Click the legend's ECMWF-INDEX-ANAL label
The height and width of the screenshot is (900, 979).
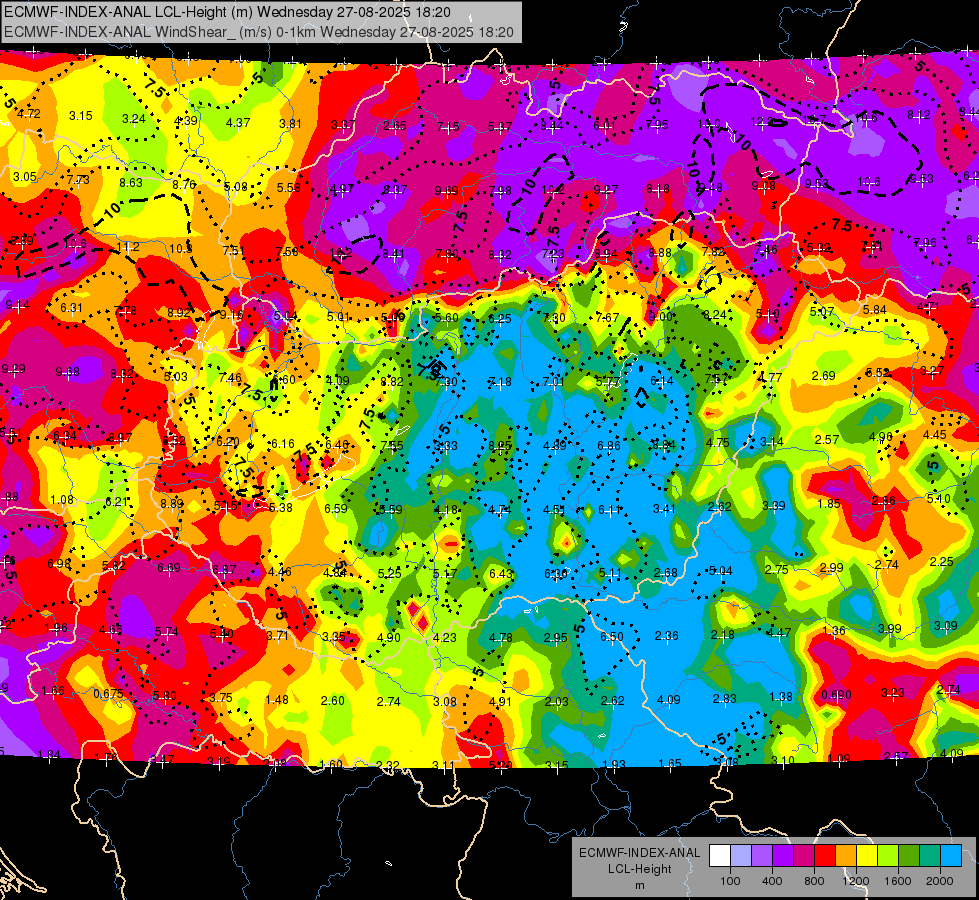[640, 853]
